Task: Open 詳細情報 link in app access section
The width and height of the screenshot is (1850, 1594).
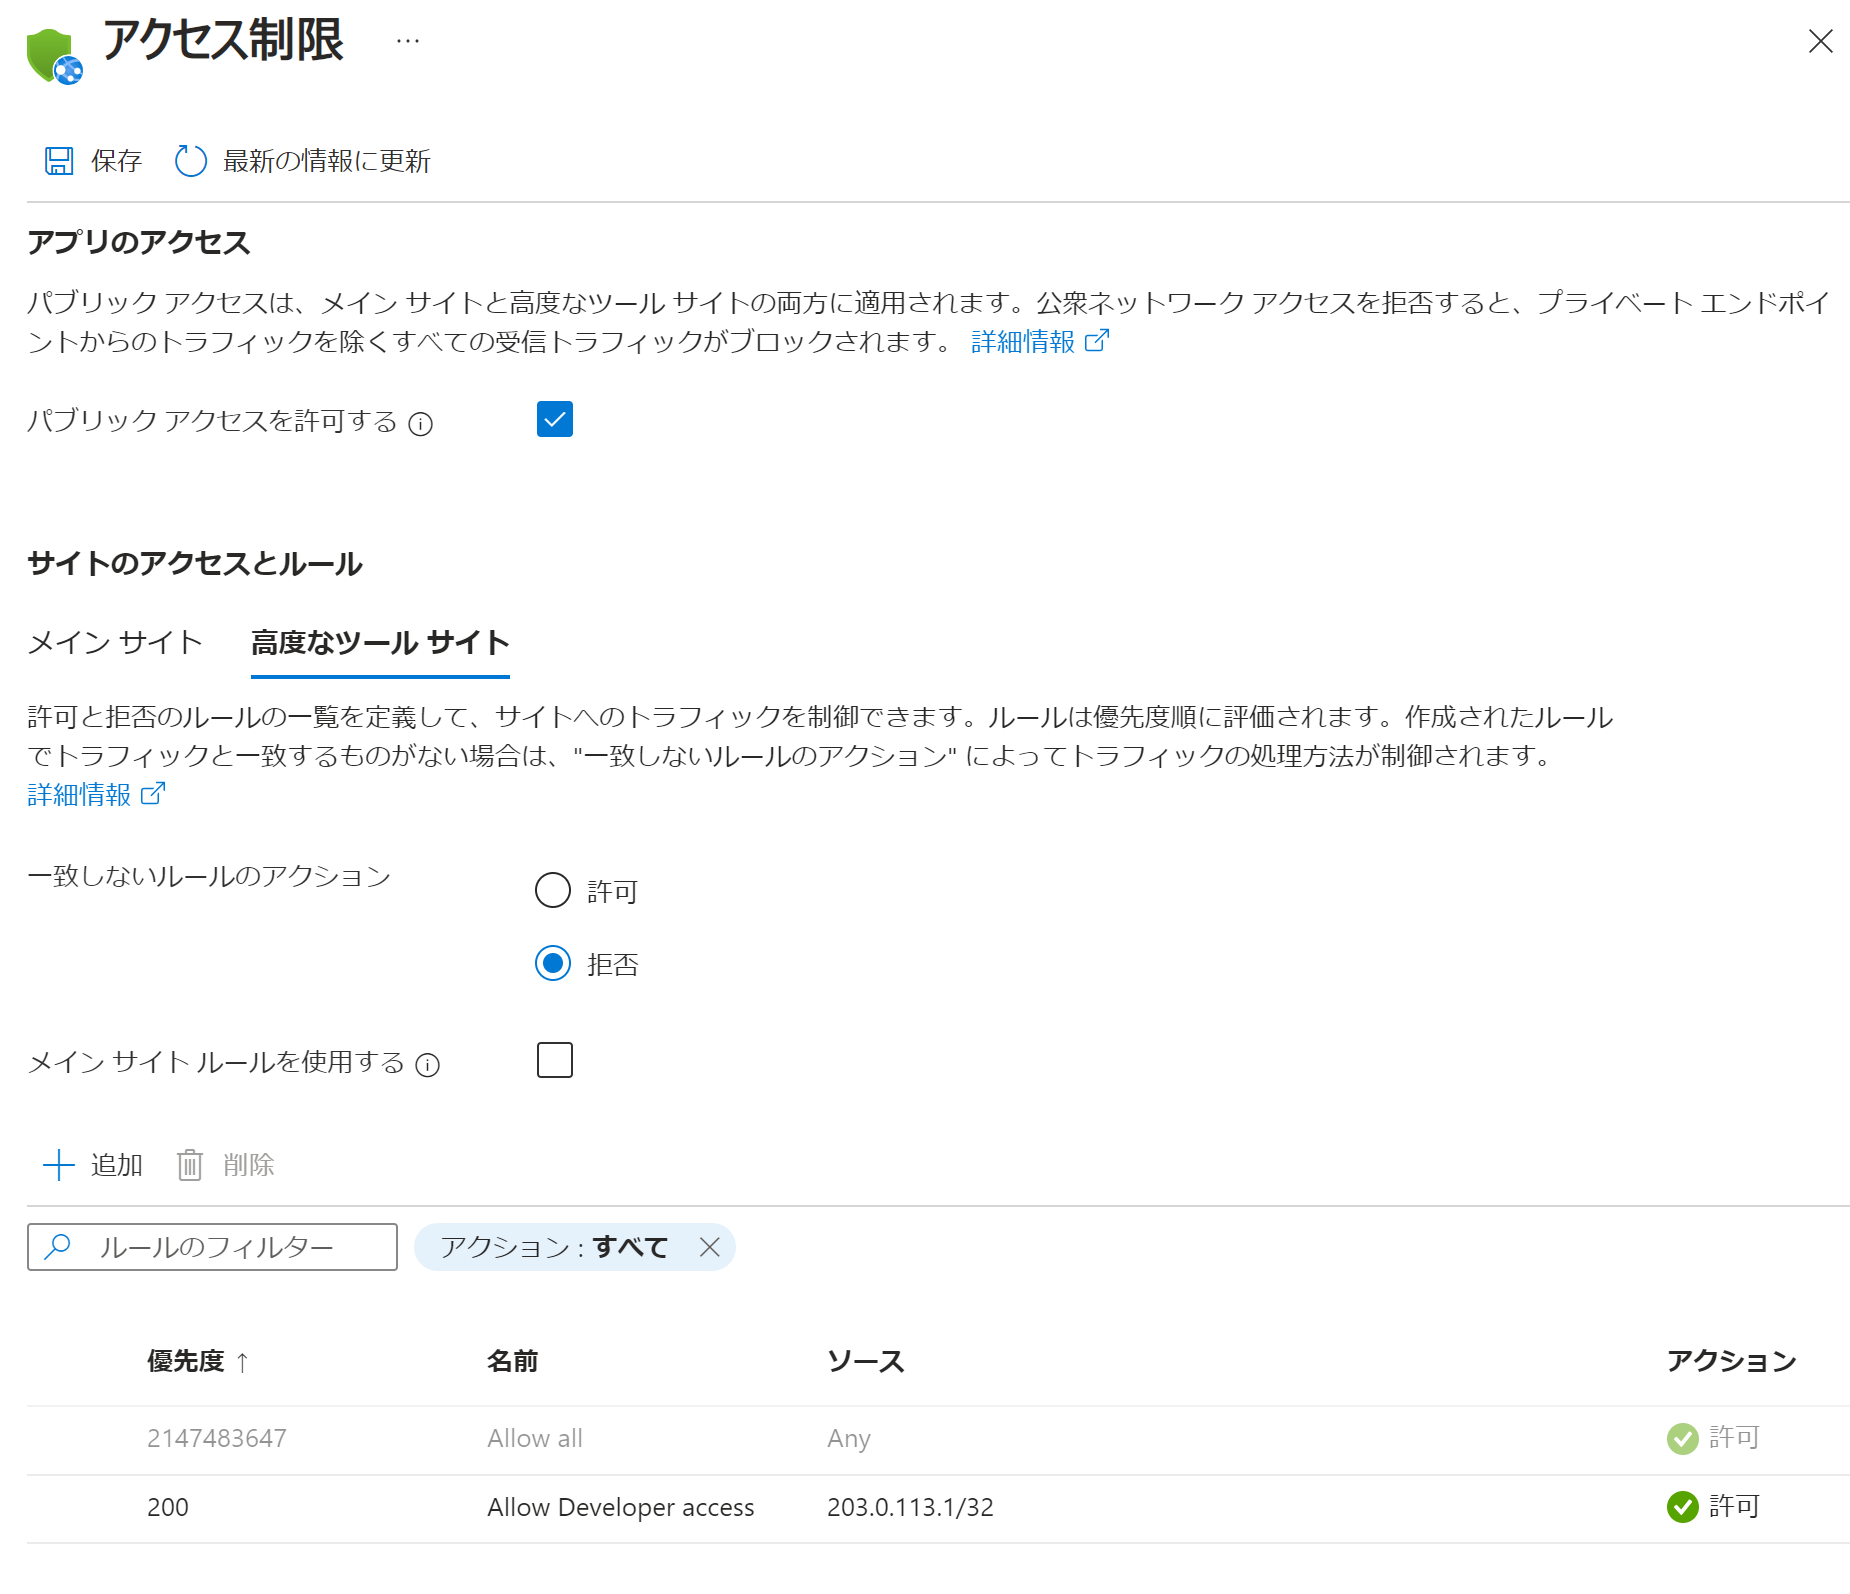Action: [1040, 342]
